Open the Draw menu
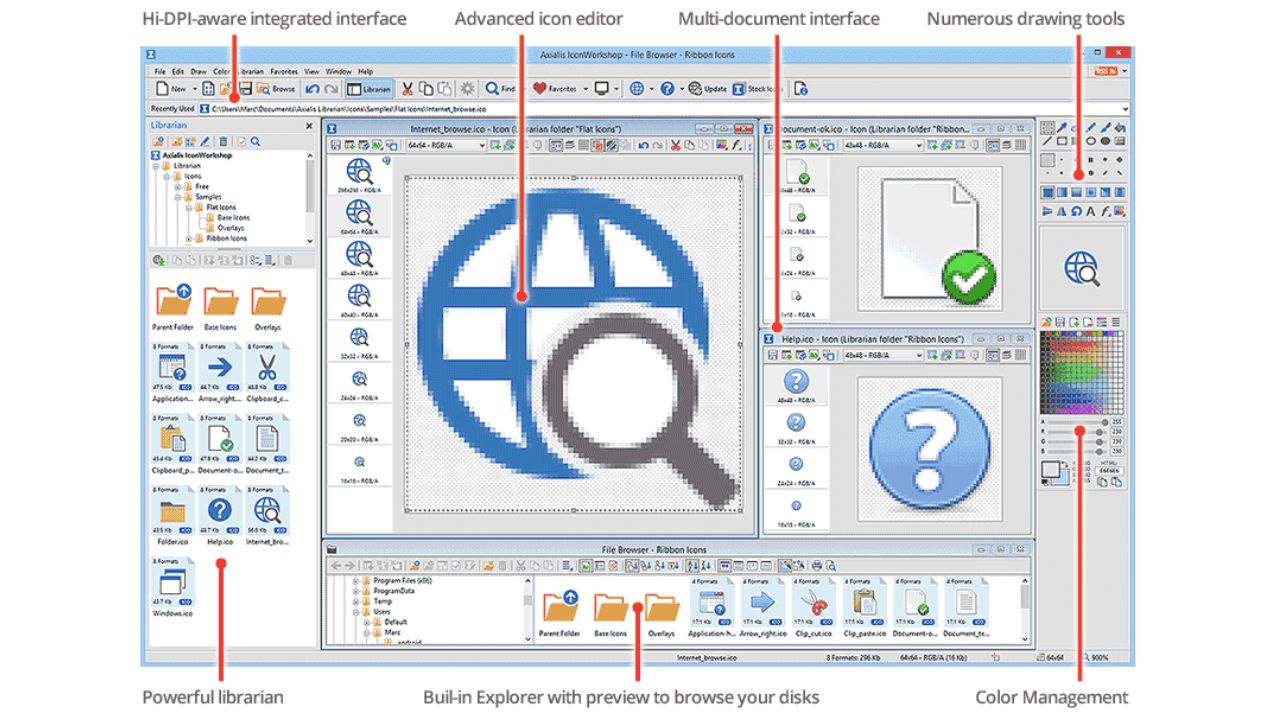 tap(199, 72)
